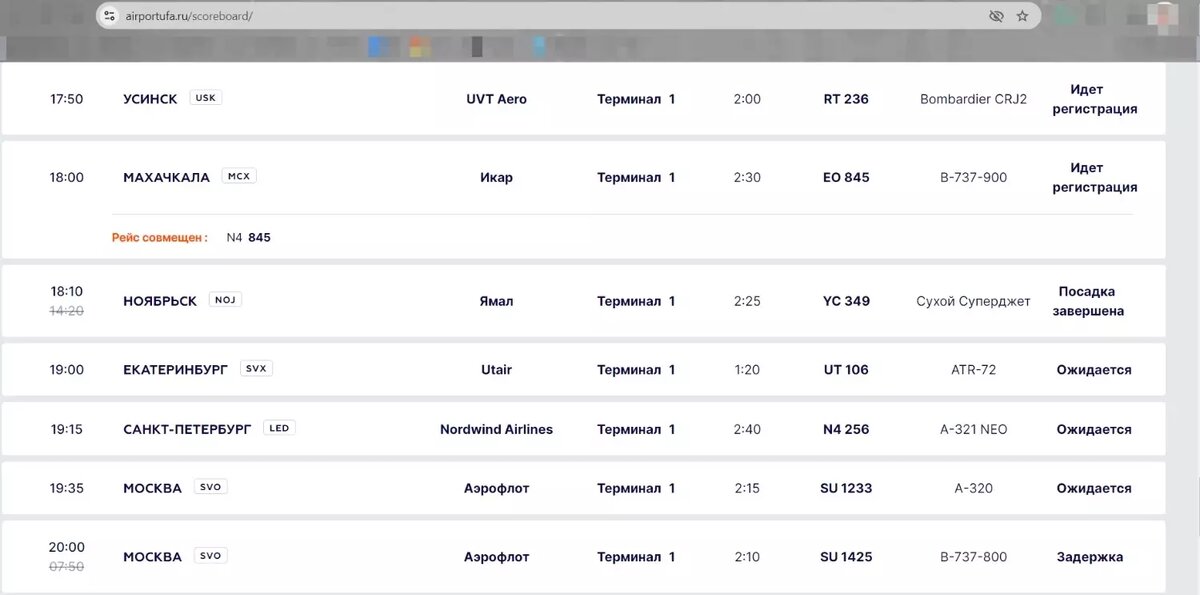Bookmark this page with the star icon

(x=1022, y=16)
